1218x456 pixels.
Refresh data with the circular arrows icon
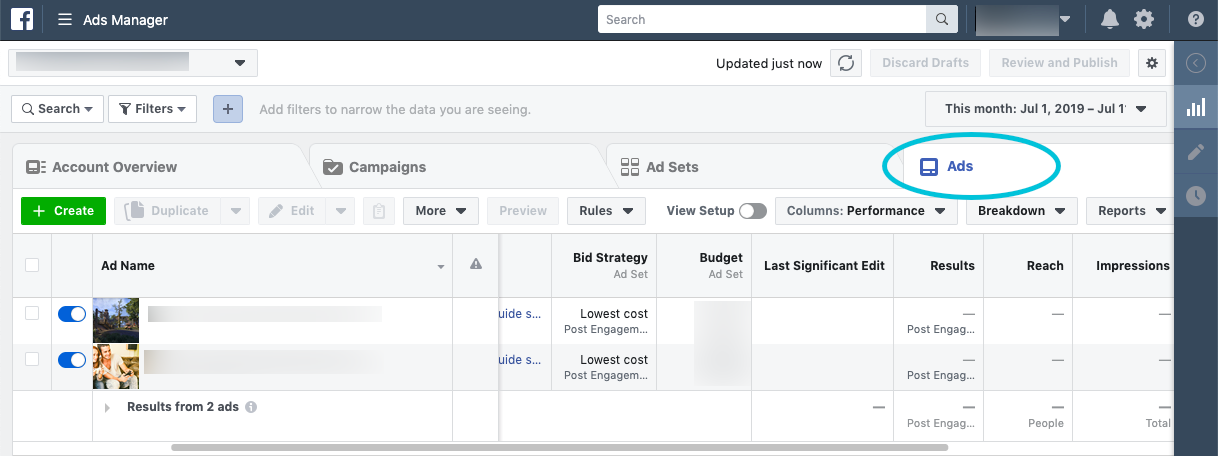point(846,63)
